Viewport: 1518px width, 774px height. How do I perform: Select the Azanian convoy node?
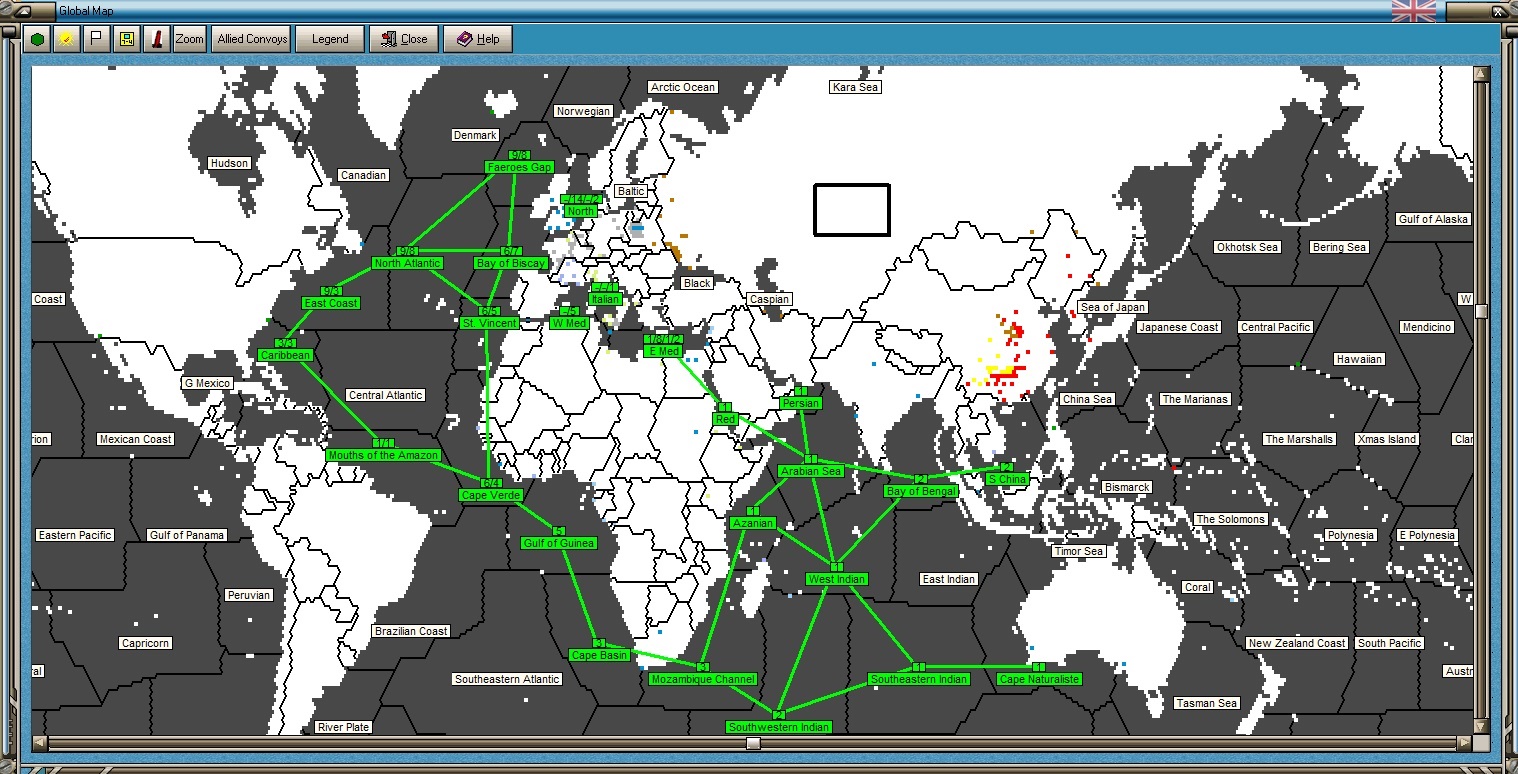(752, 523)
